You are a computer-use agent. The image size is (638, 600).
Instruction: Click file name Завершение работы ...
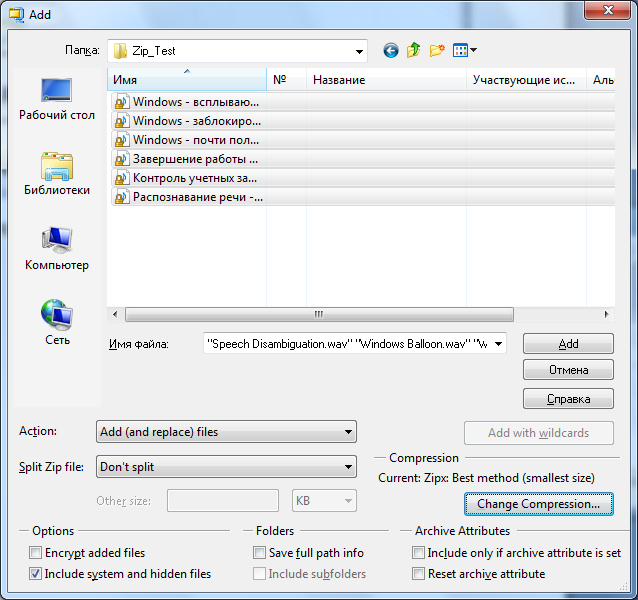pyautogui.click(x=195, y=159)
